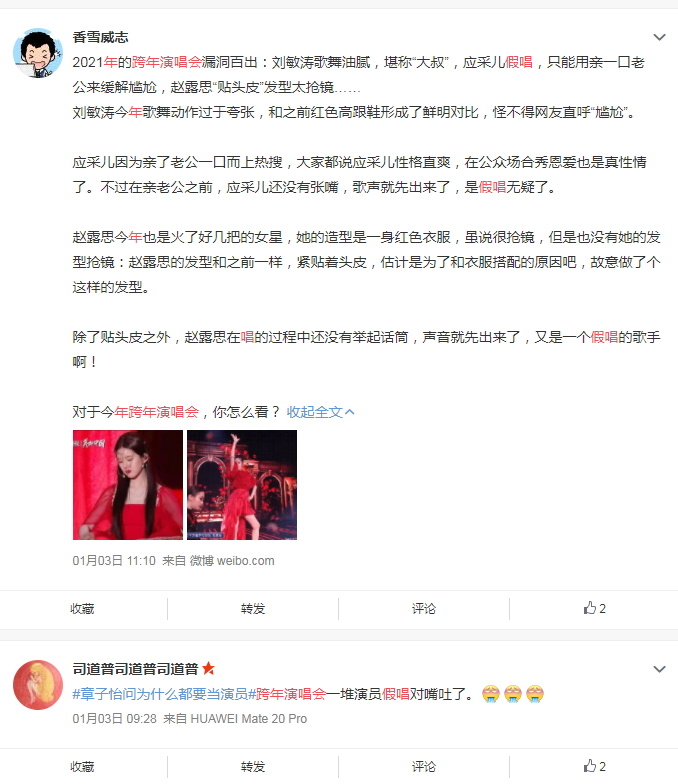Click 评论 on the second post

click(424, 766)
